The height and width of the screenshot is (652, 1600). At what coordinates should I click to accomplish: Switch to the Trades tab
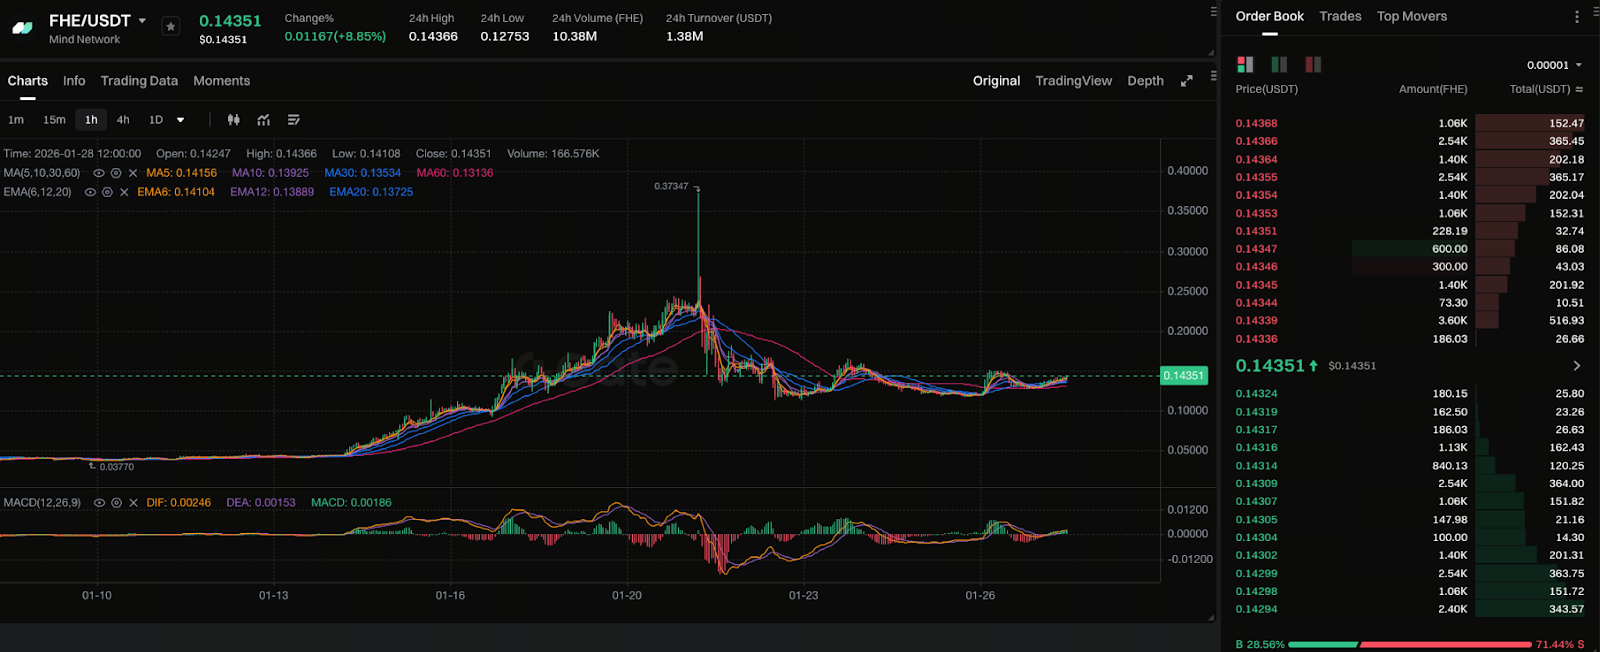[1340, 17]
